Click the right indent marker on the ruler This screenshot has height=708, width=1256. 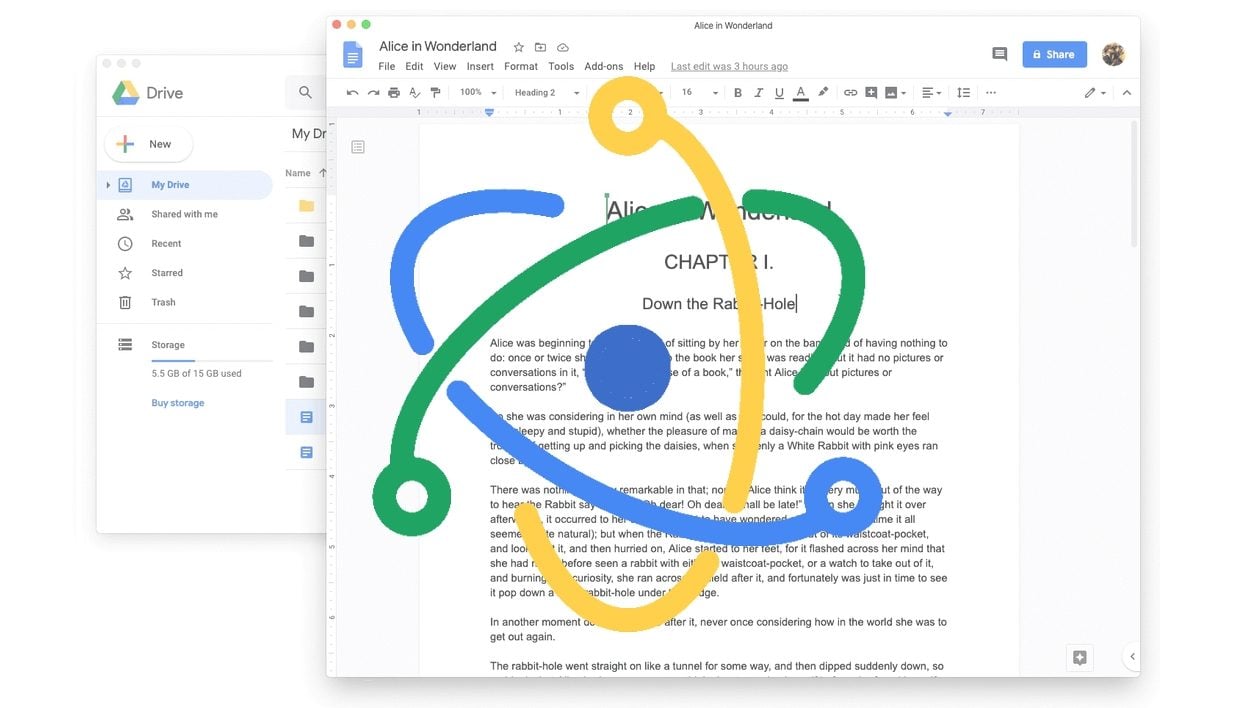click(x=948, y=113)
